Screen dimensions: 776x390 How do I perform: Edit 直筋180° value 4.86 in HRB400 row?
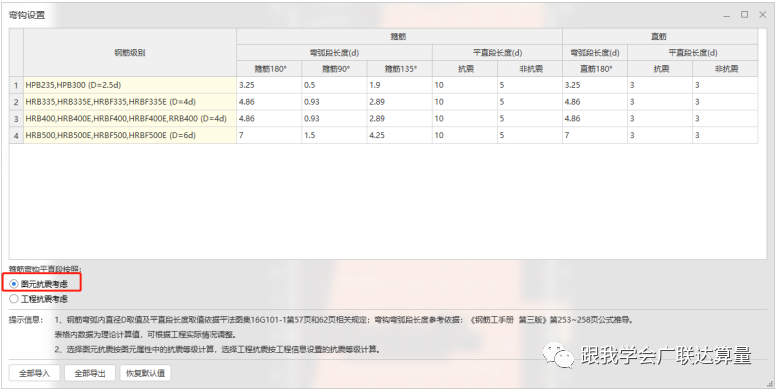coord(595,119)
